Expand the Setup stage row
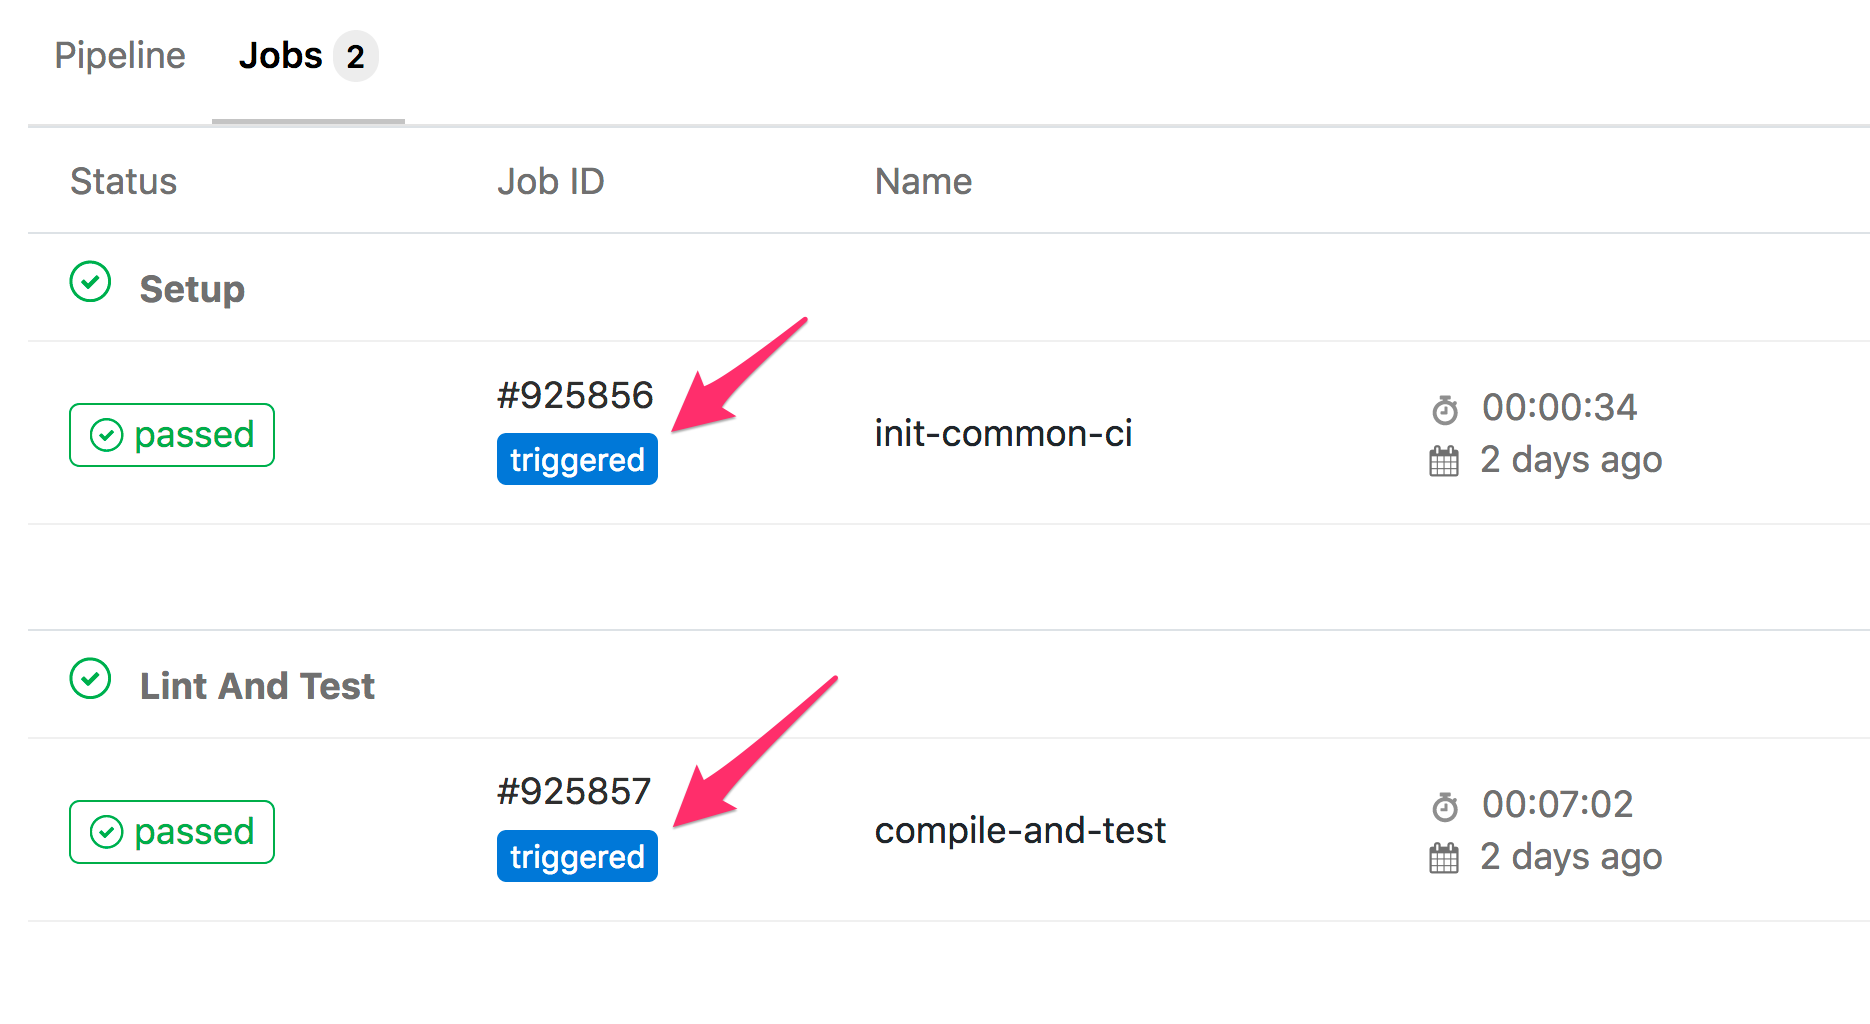This screenshot has width=1870, height=1024. click(192, 289)
